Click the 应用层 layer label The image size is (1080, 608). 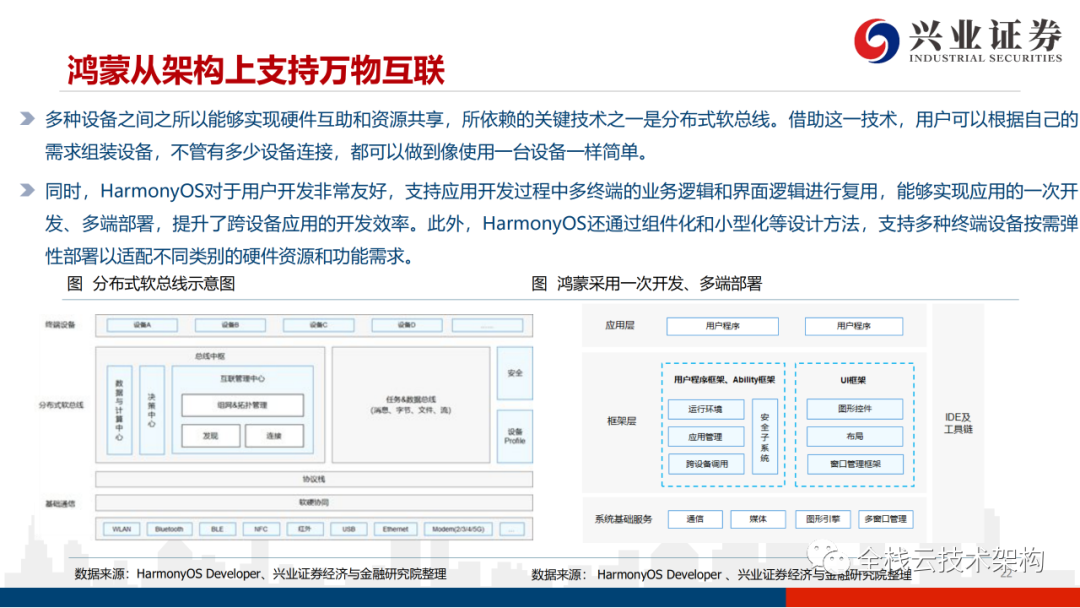(x=620, y=325)
